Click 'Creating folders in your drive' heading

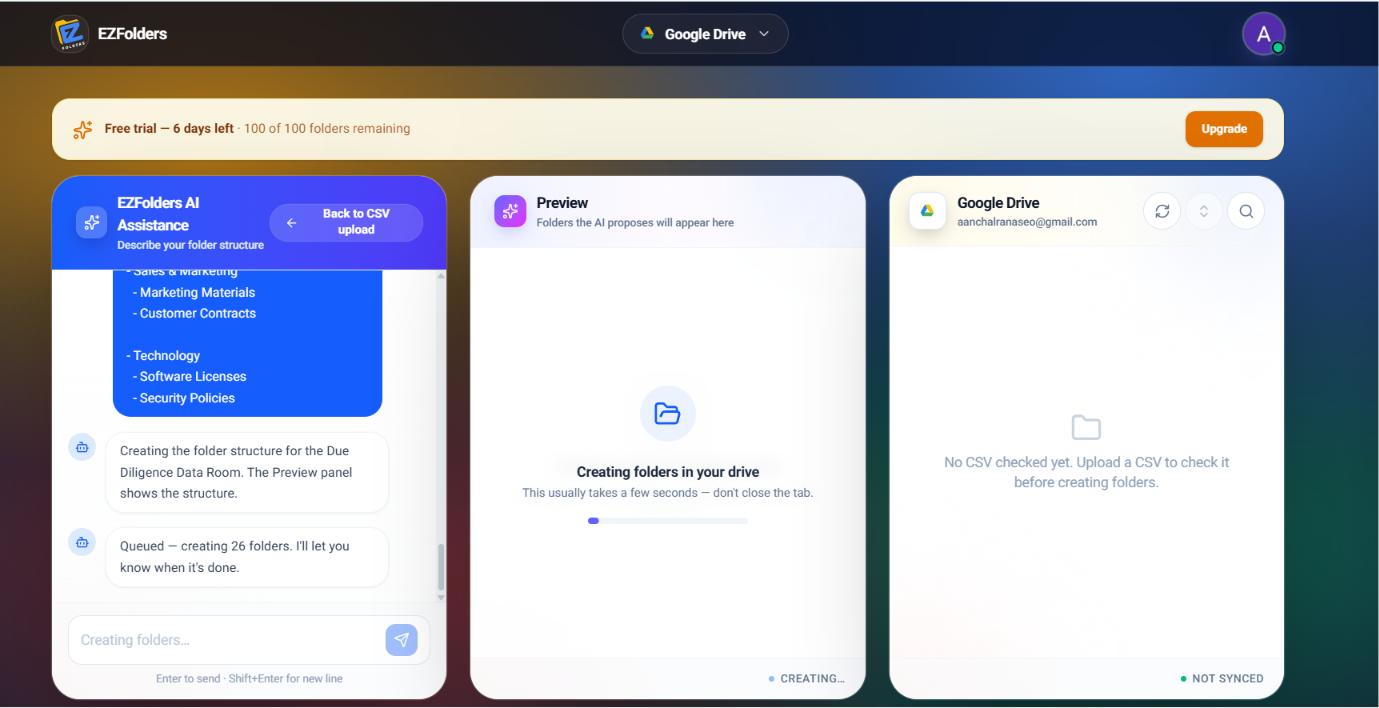[668, 472]
